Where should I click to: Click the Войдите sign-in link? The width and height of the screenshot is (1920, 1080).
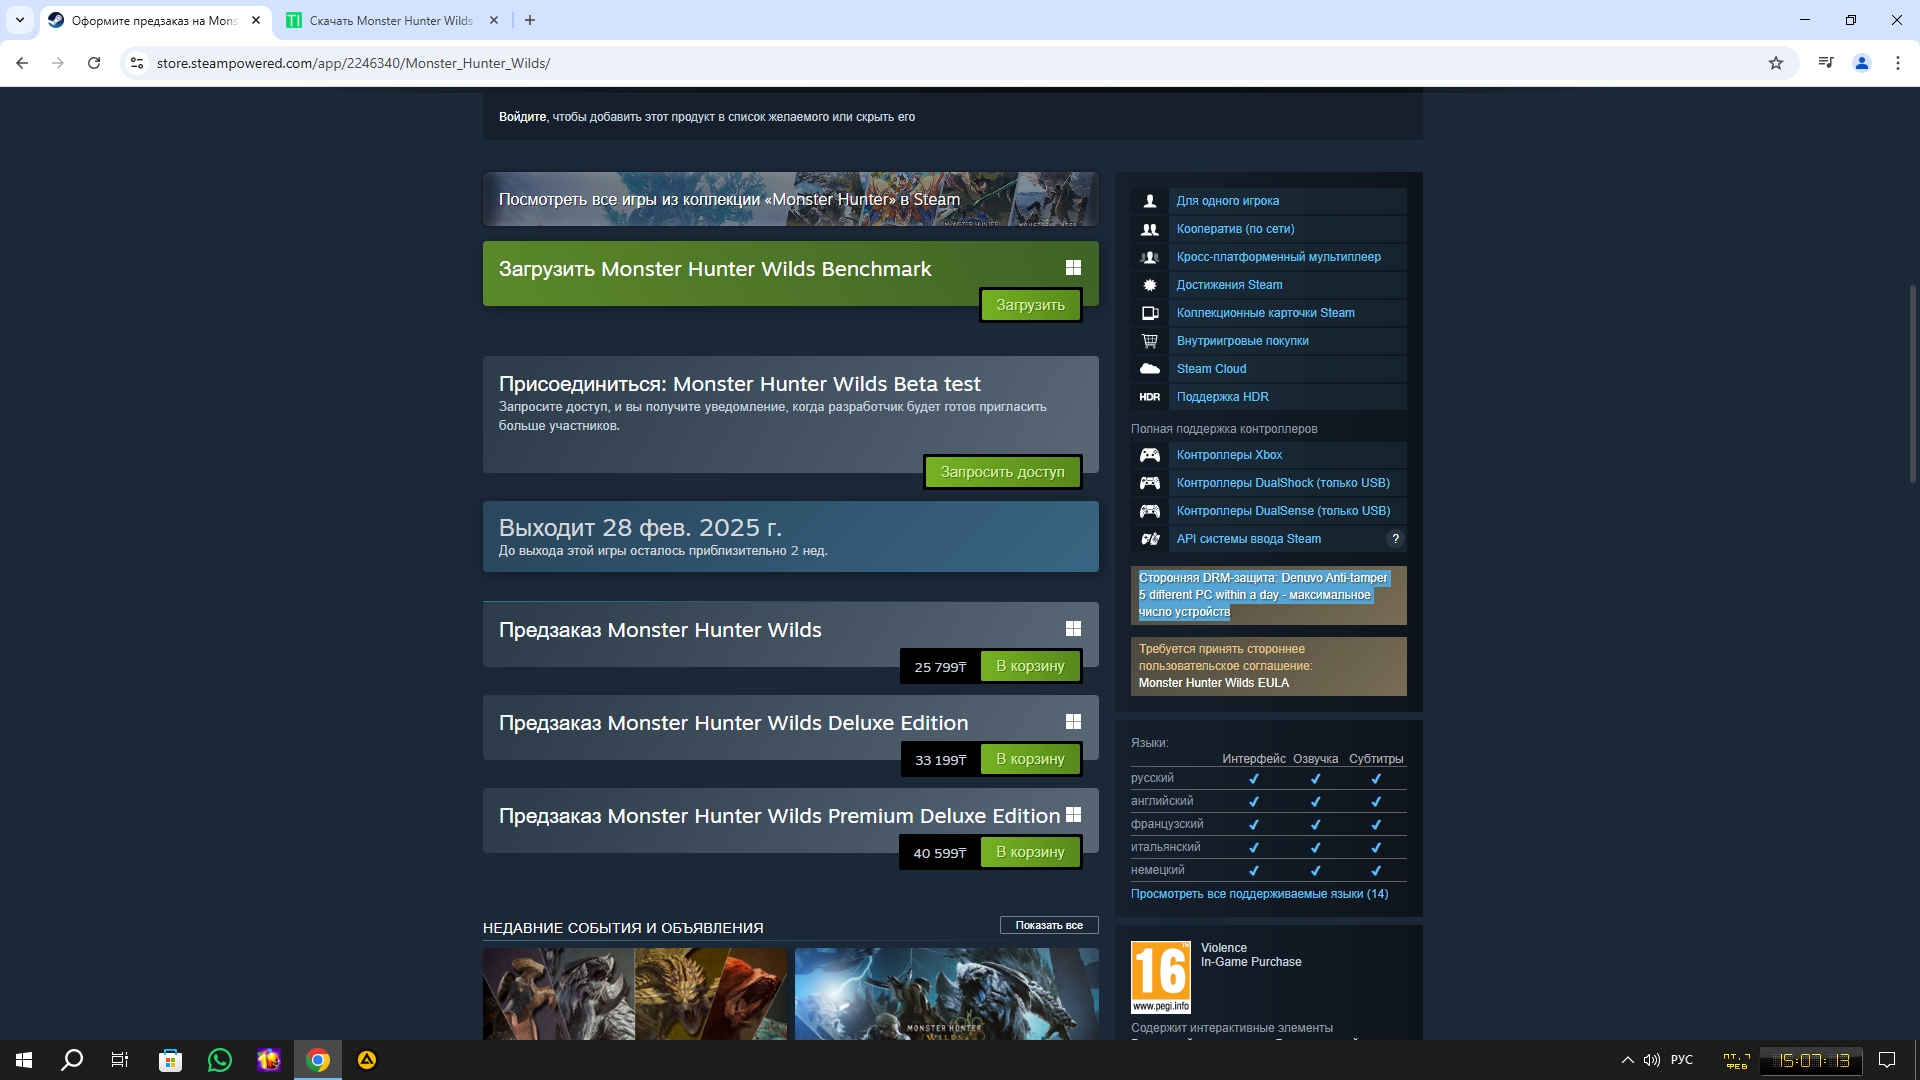coord(522,117)
